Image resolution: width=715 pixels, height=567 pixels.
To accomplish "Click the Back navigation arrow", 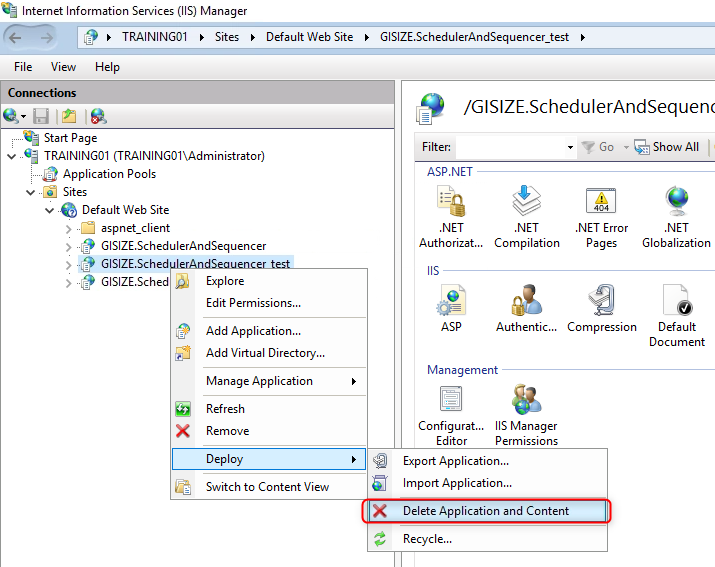I will click(x=15, y=37).
